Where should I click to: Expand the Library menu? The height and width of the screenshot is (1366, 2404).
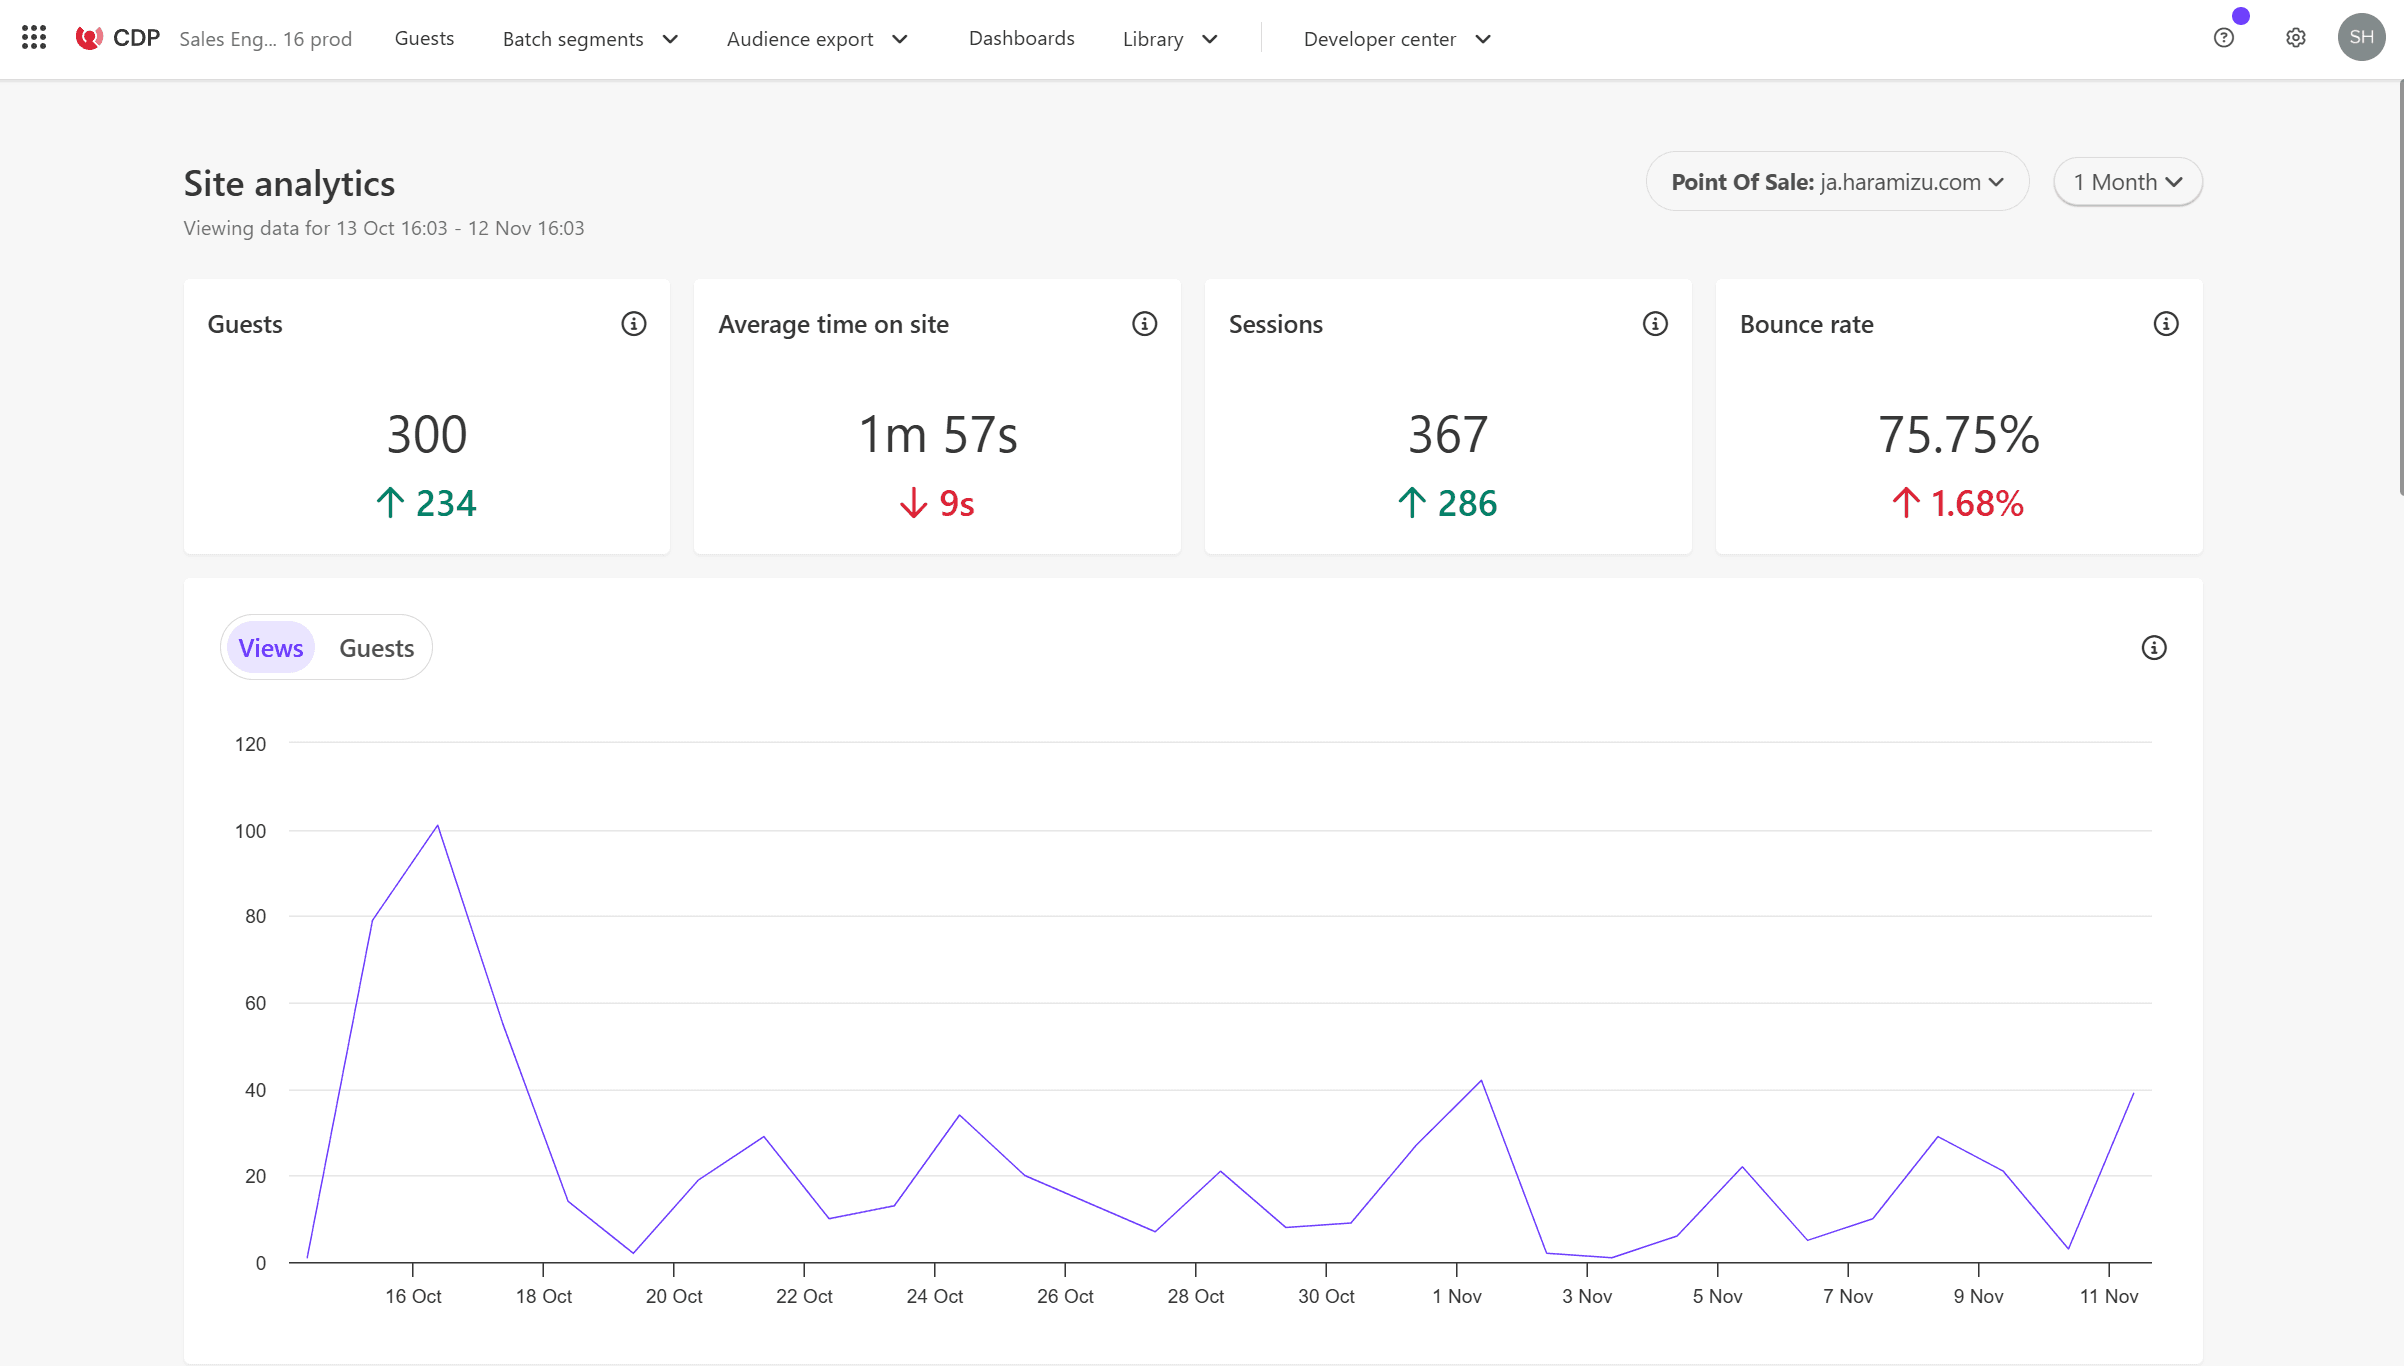pos(1169,39)
